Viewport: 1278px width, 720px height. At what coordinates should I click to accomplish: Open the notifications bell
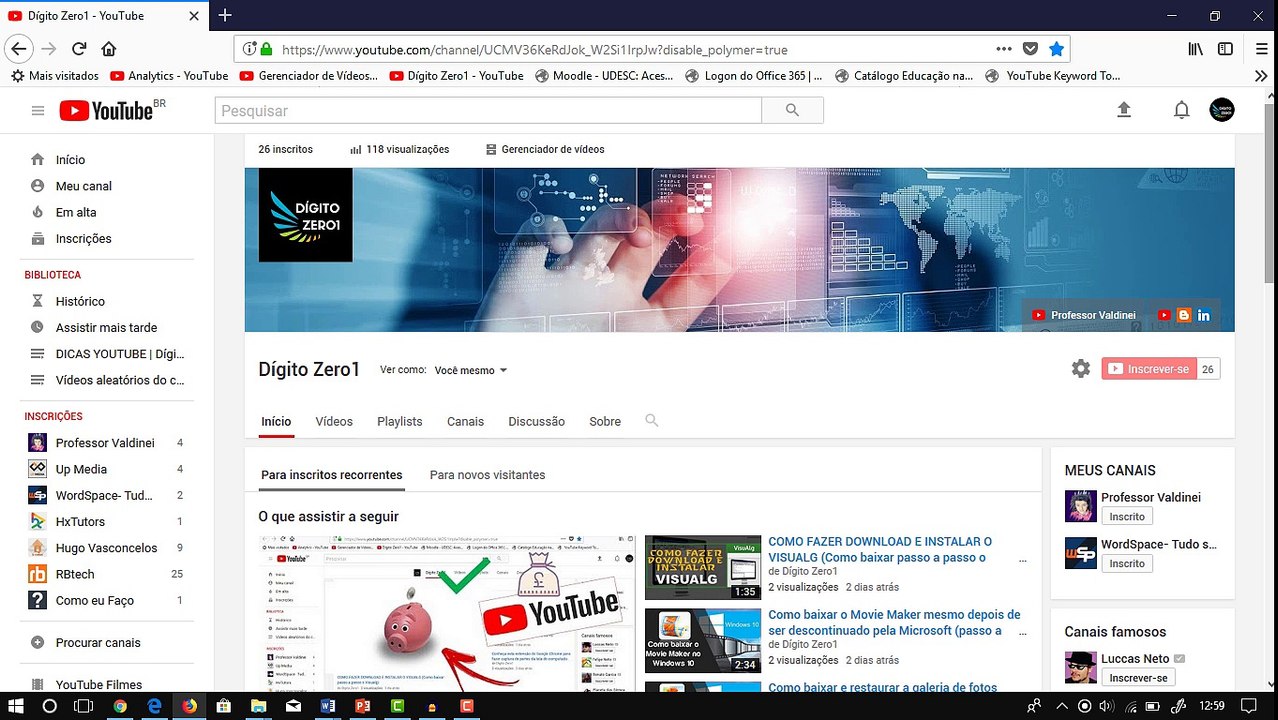(x=1181, y=110)
